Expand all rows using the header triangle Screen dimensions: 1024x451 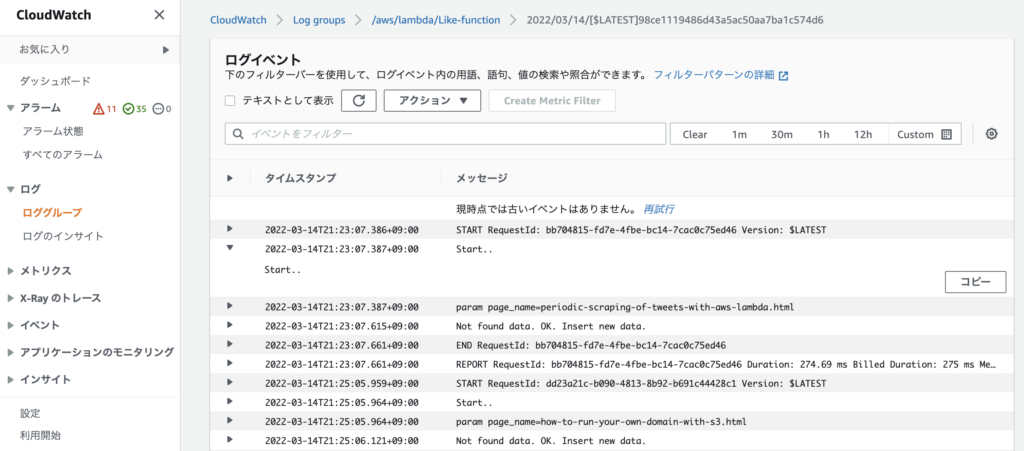[x=230, y=178]
